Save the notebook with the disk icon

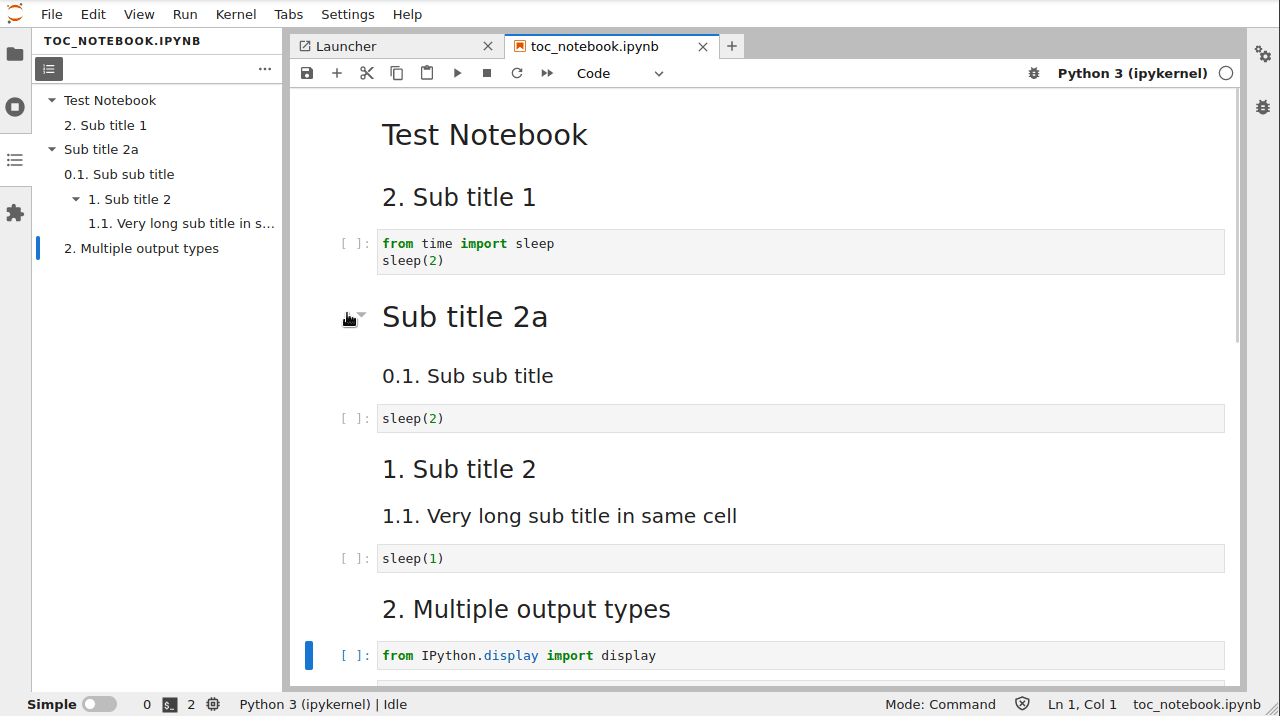307,73
